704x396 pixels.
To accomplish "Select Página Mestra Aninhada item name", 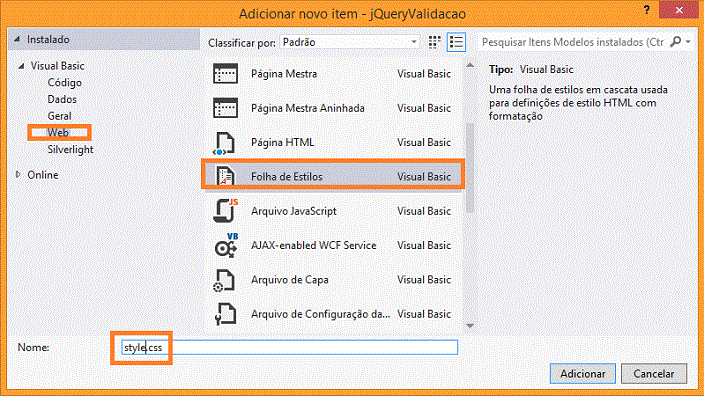I will pyautogui.click(x=308, y=108).
